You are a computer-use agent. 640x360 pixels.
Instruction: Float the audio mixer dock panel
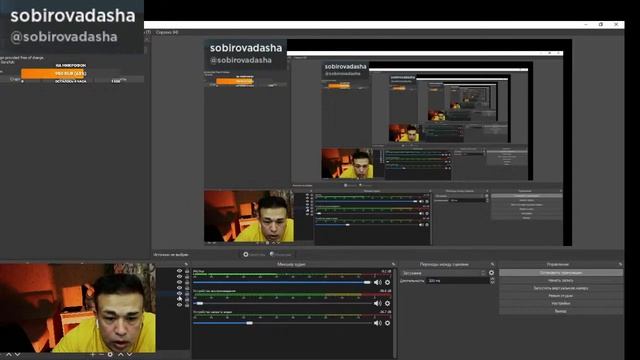point(393,264)
